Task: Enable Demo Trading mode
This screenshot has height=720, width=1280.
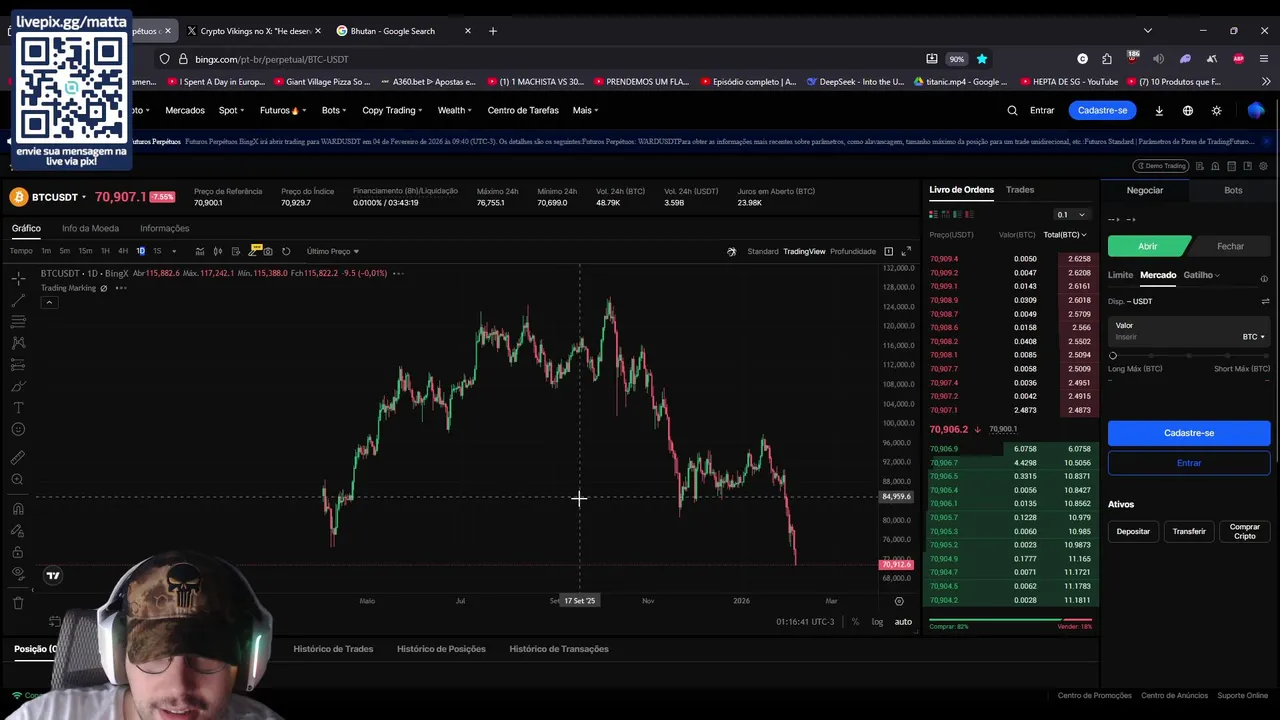Action: pyautogui.click(x=1161, y=166)
